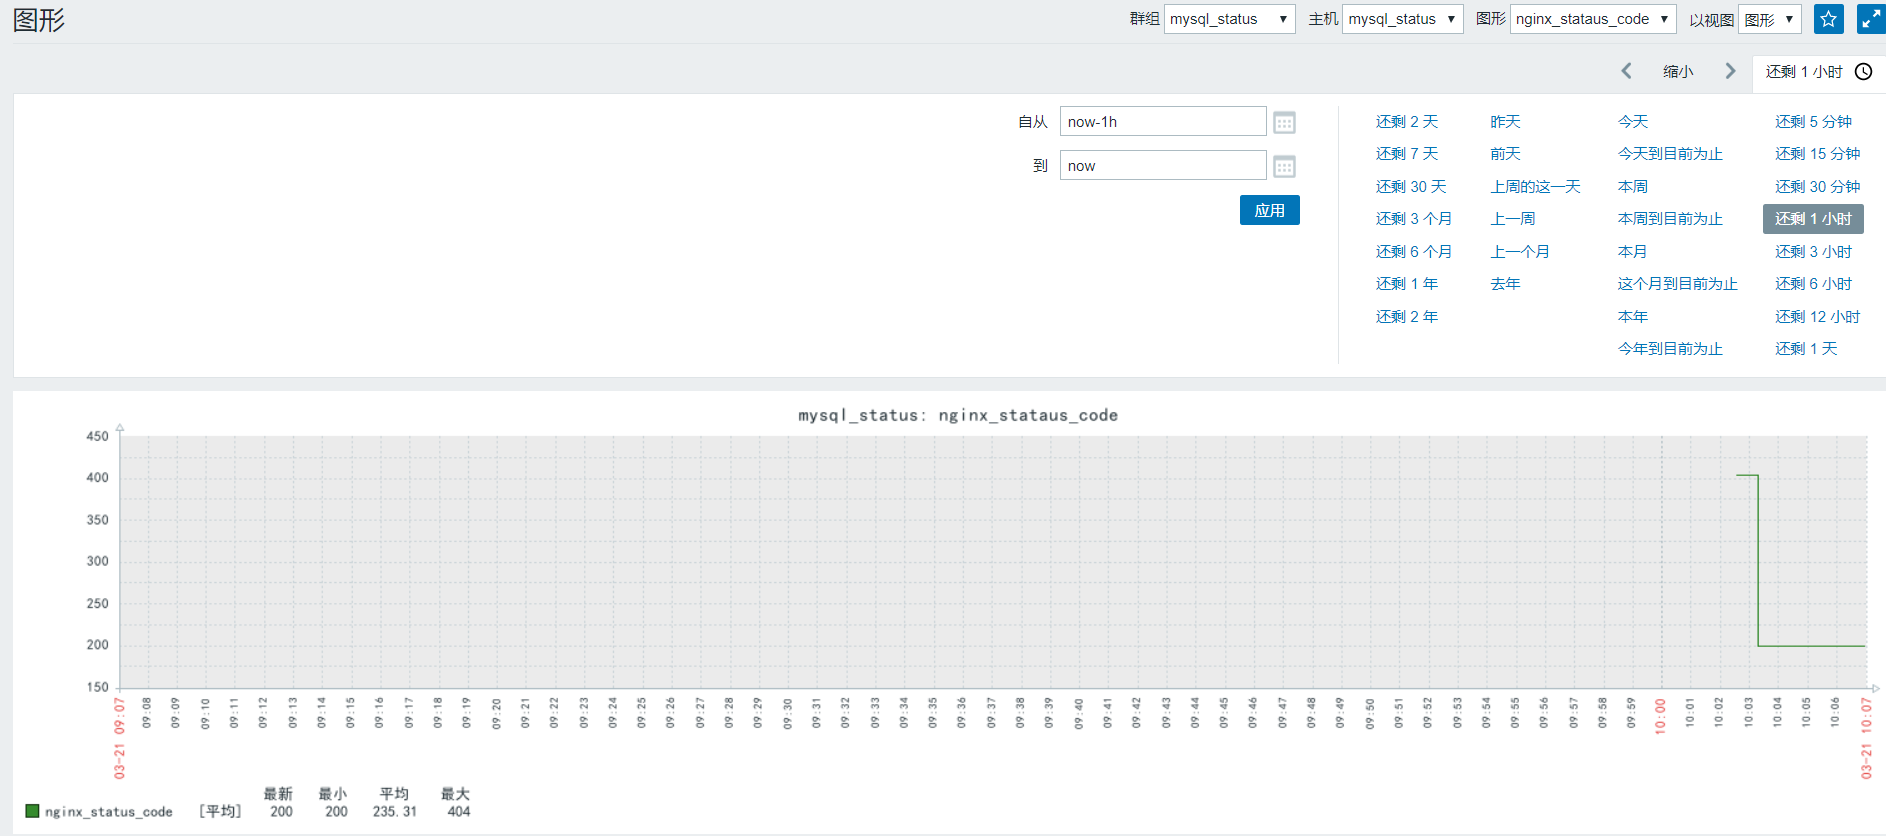Viewport: 1886px width, 836px height.
Task: Choose 上周的这一天 time range
Action: [1535, 187]
